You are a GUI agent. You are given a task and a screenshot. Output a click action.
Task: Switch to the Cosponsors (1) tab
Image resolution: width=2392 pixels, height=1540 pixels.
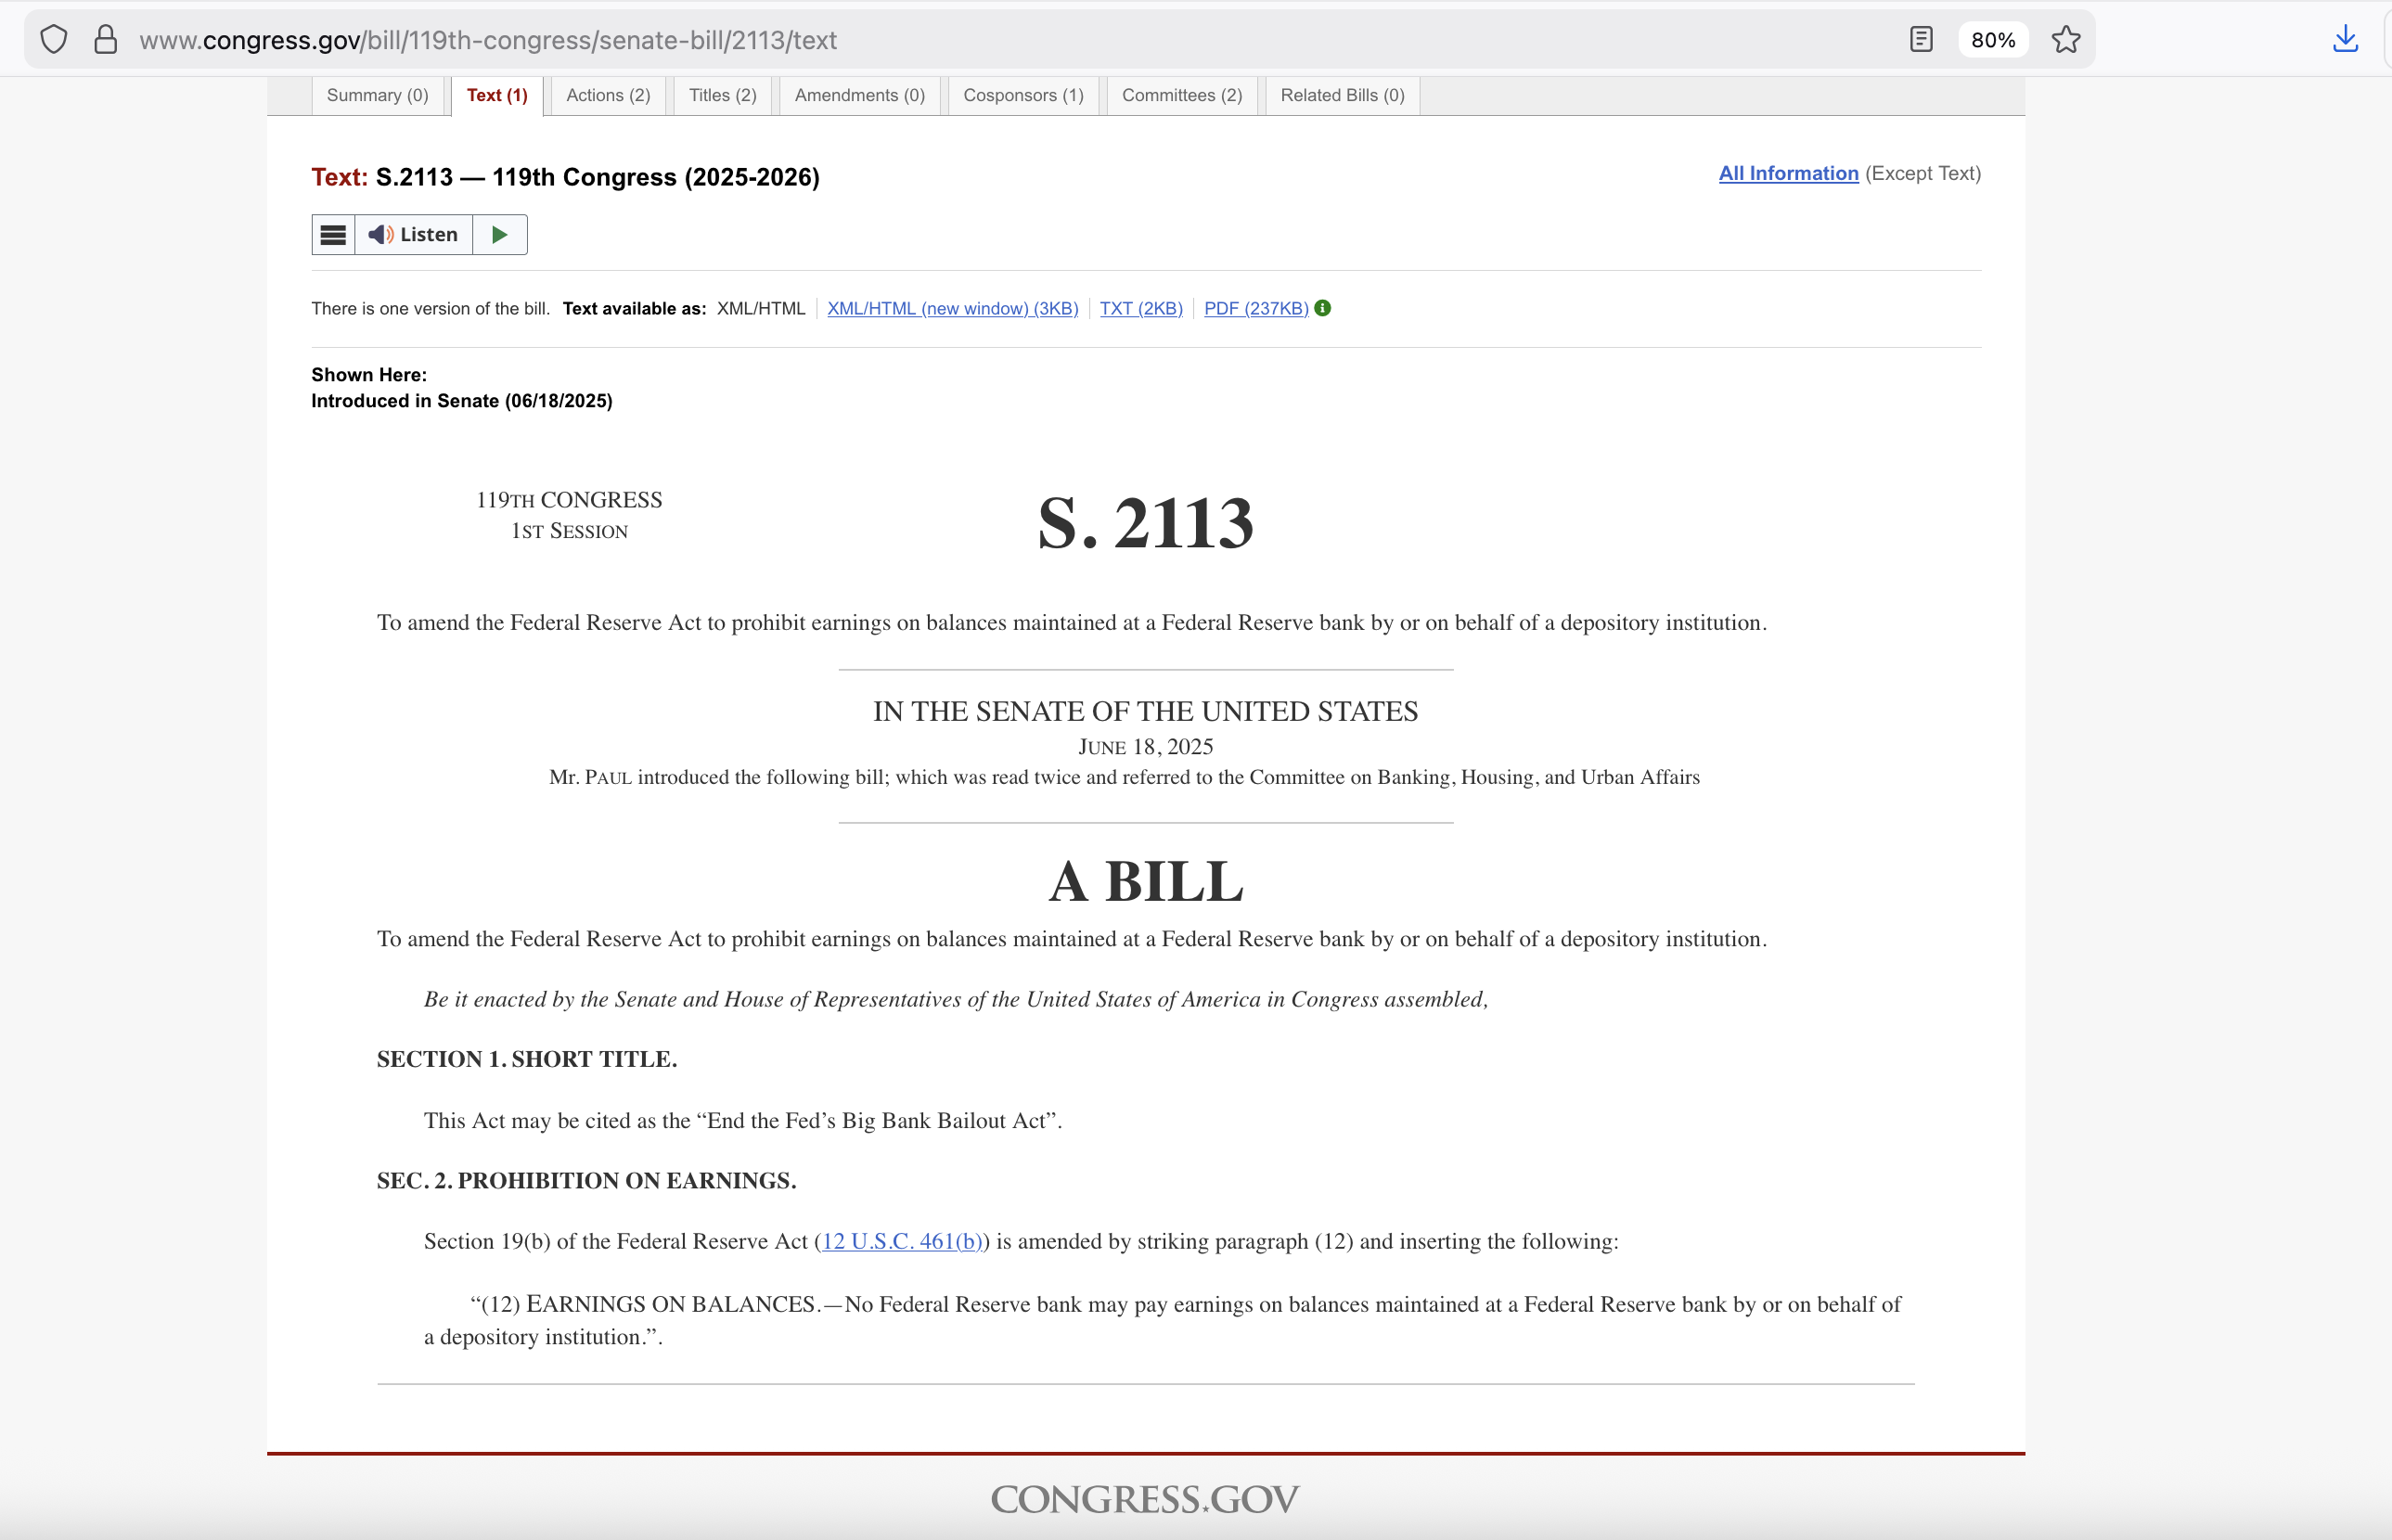tap(1023, 96)
